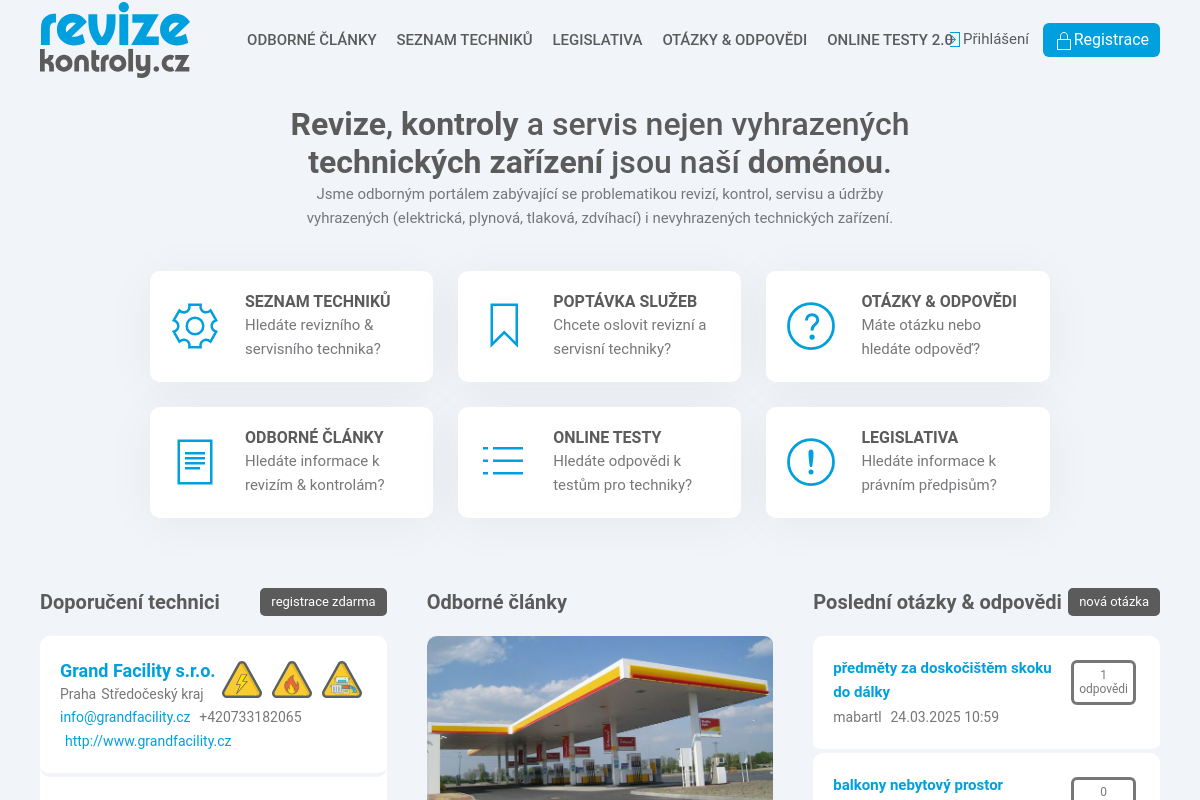The height and width of the screenshot is (800, 1200).
Task: Click the bookmark icon for Poptávka služeb
Action: click(x=504, y=326)
